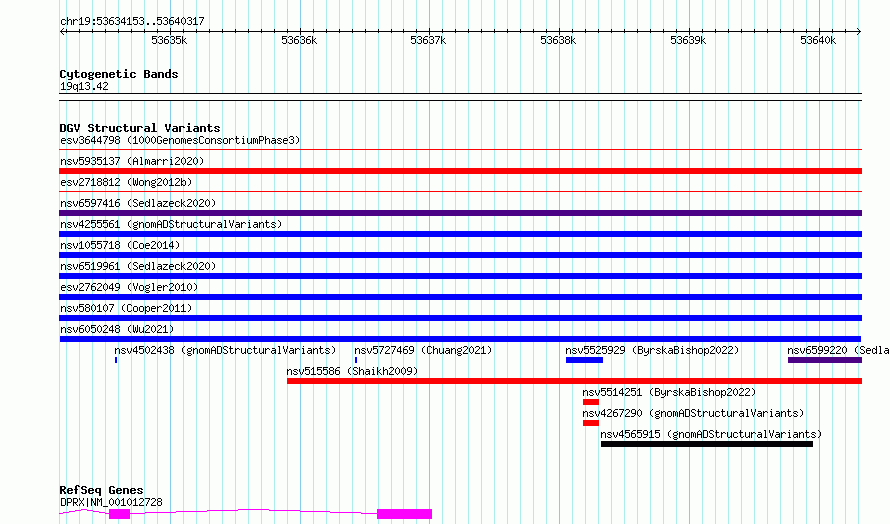This screenshot has width=890, height=524.
Task: Click the 53637k ruler label
Action: pyautogui.click(x=429, y=40)
